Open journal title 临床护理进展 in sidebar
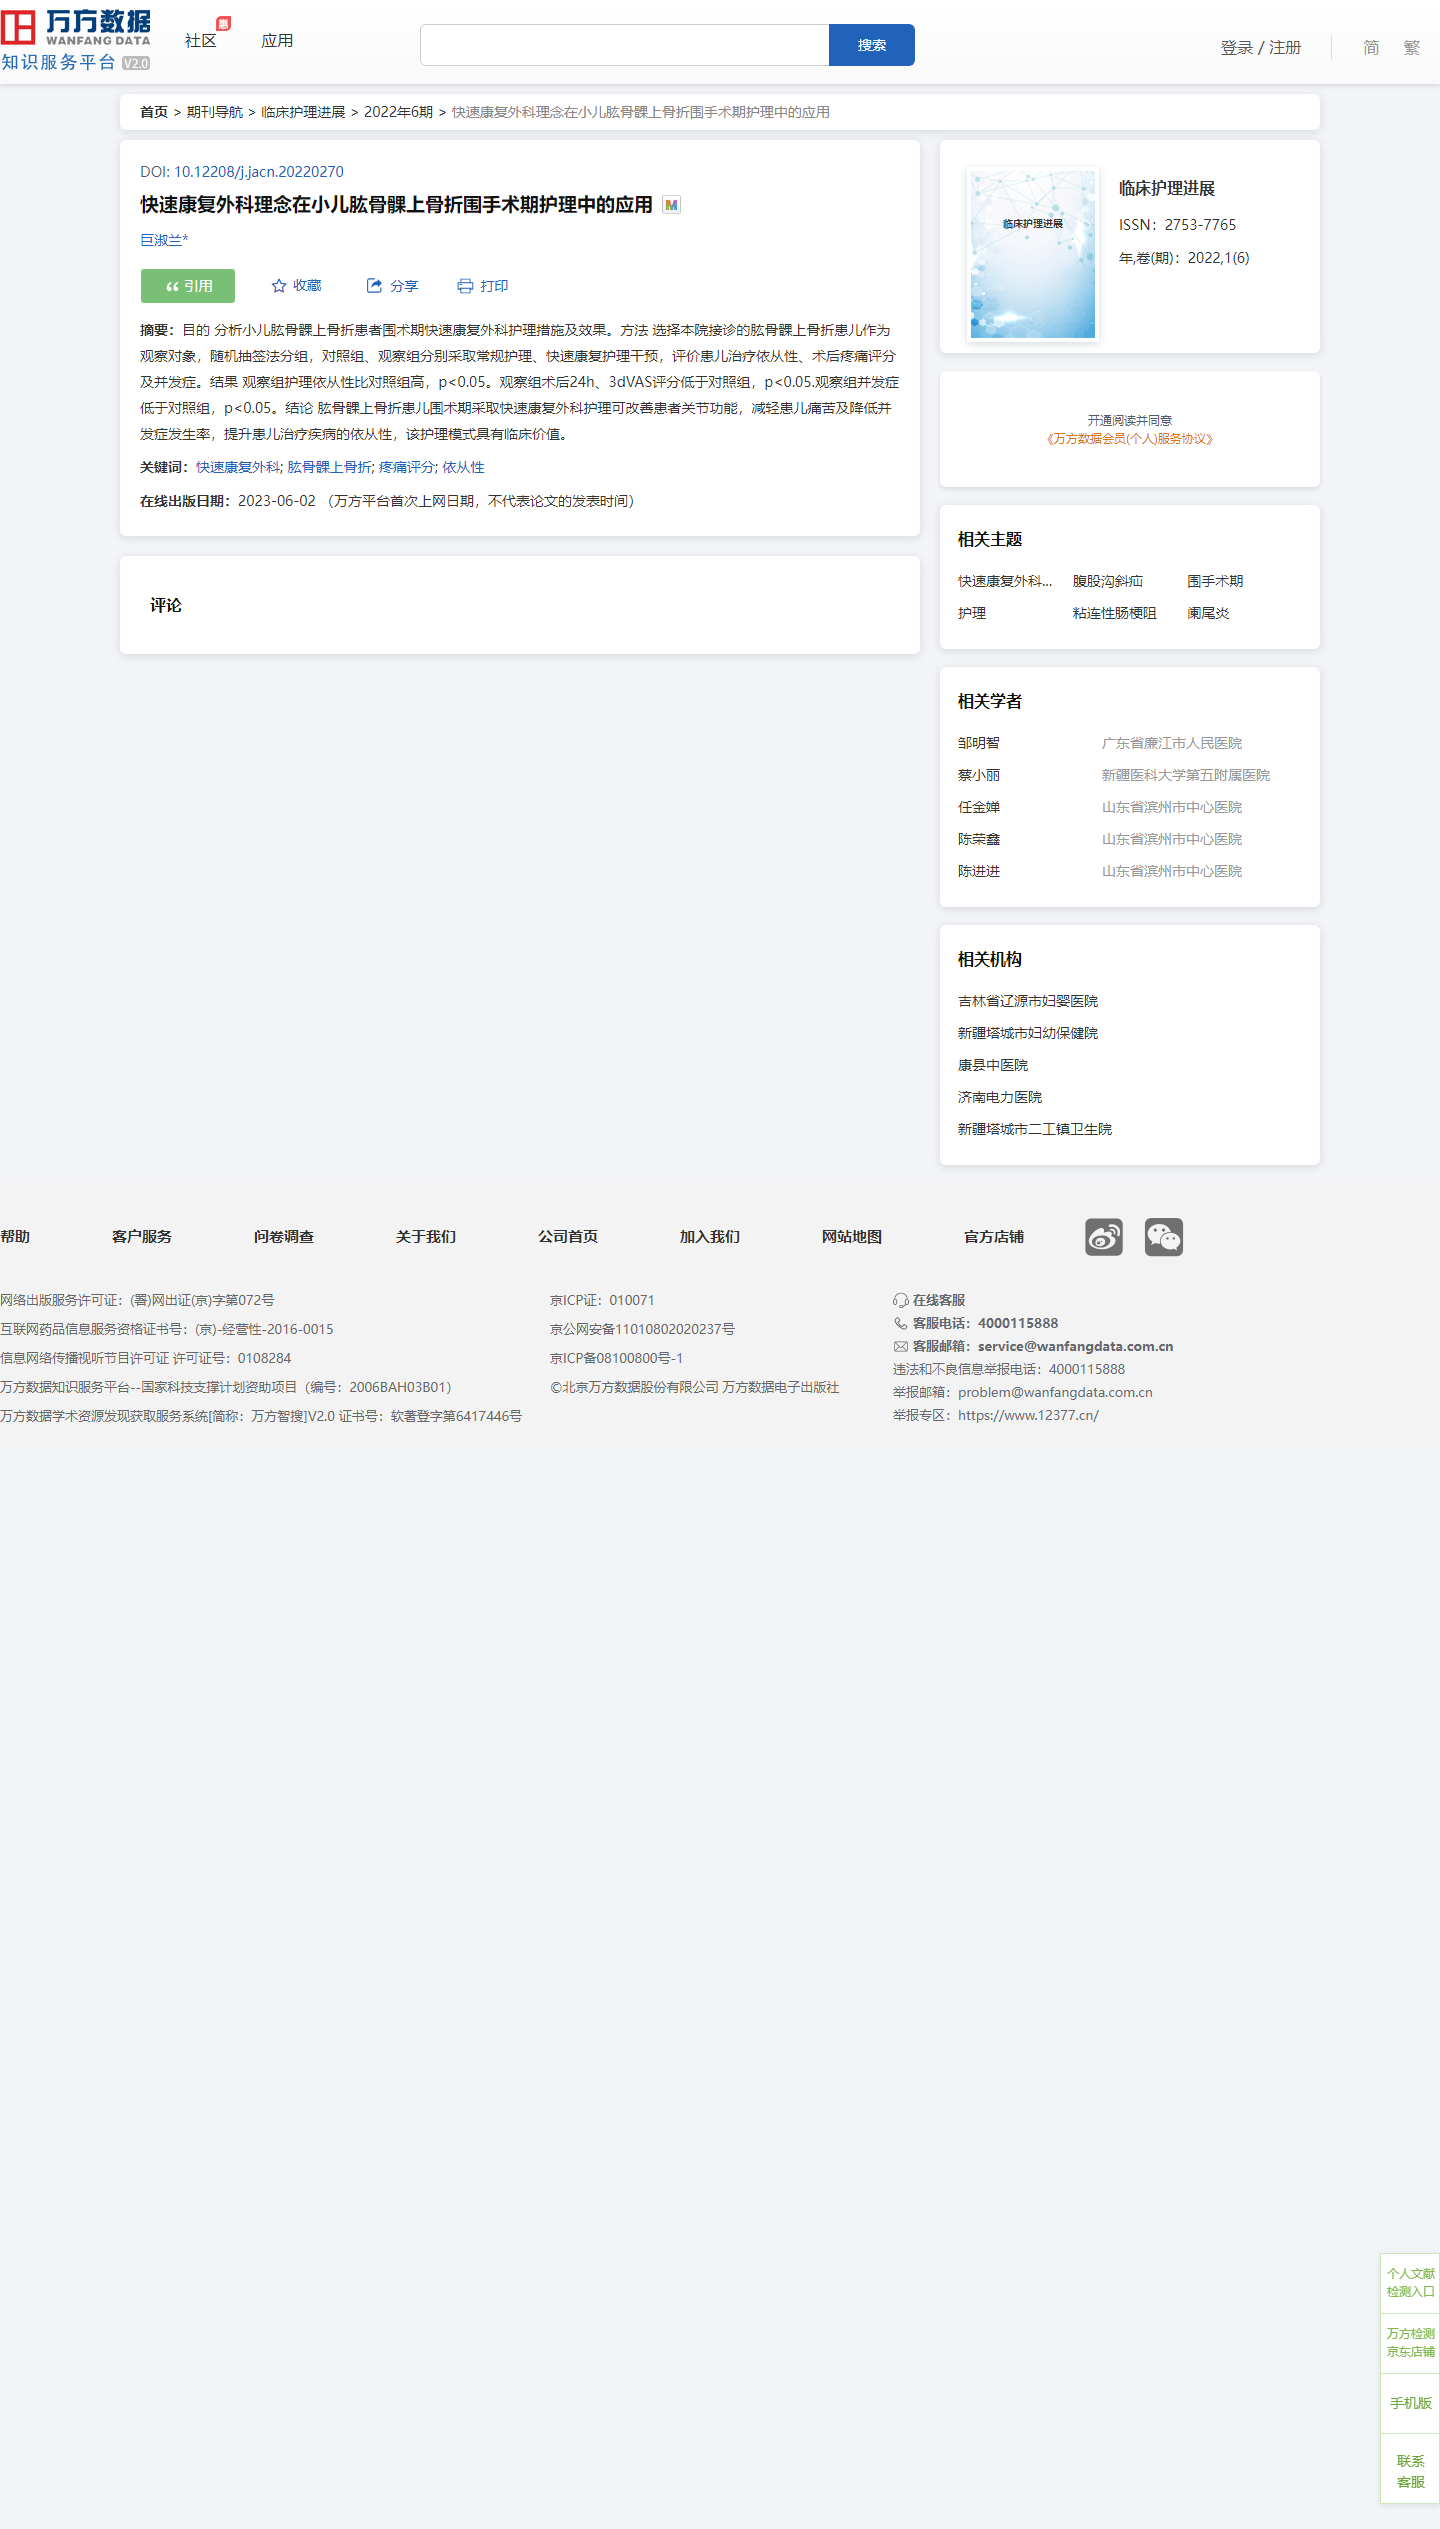 1167,188
